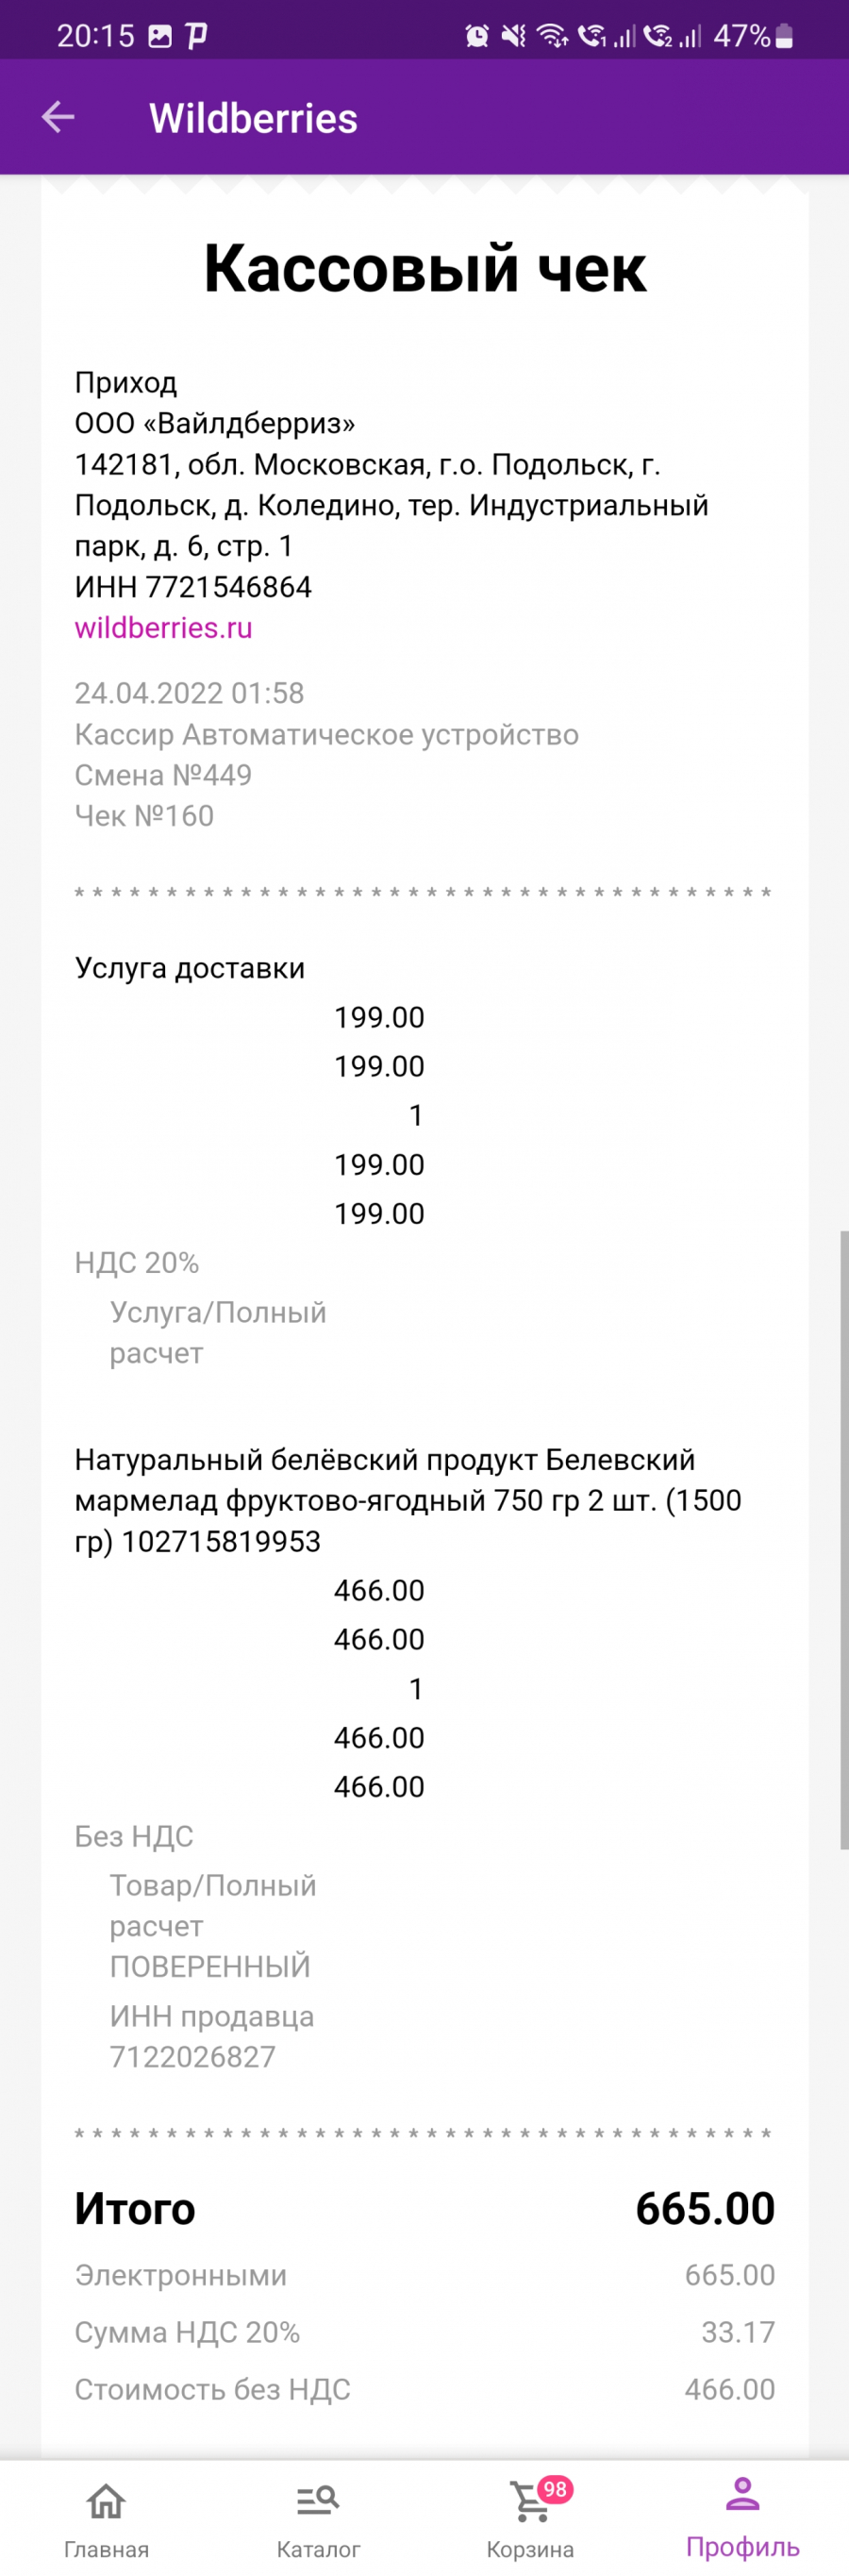849x2576 pixels.
Task: Tap the Кассовый чек heading
Action: pyautogui.click(x=425, y=268)
